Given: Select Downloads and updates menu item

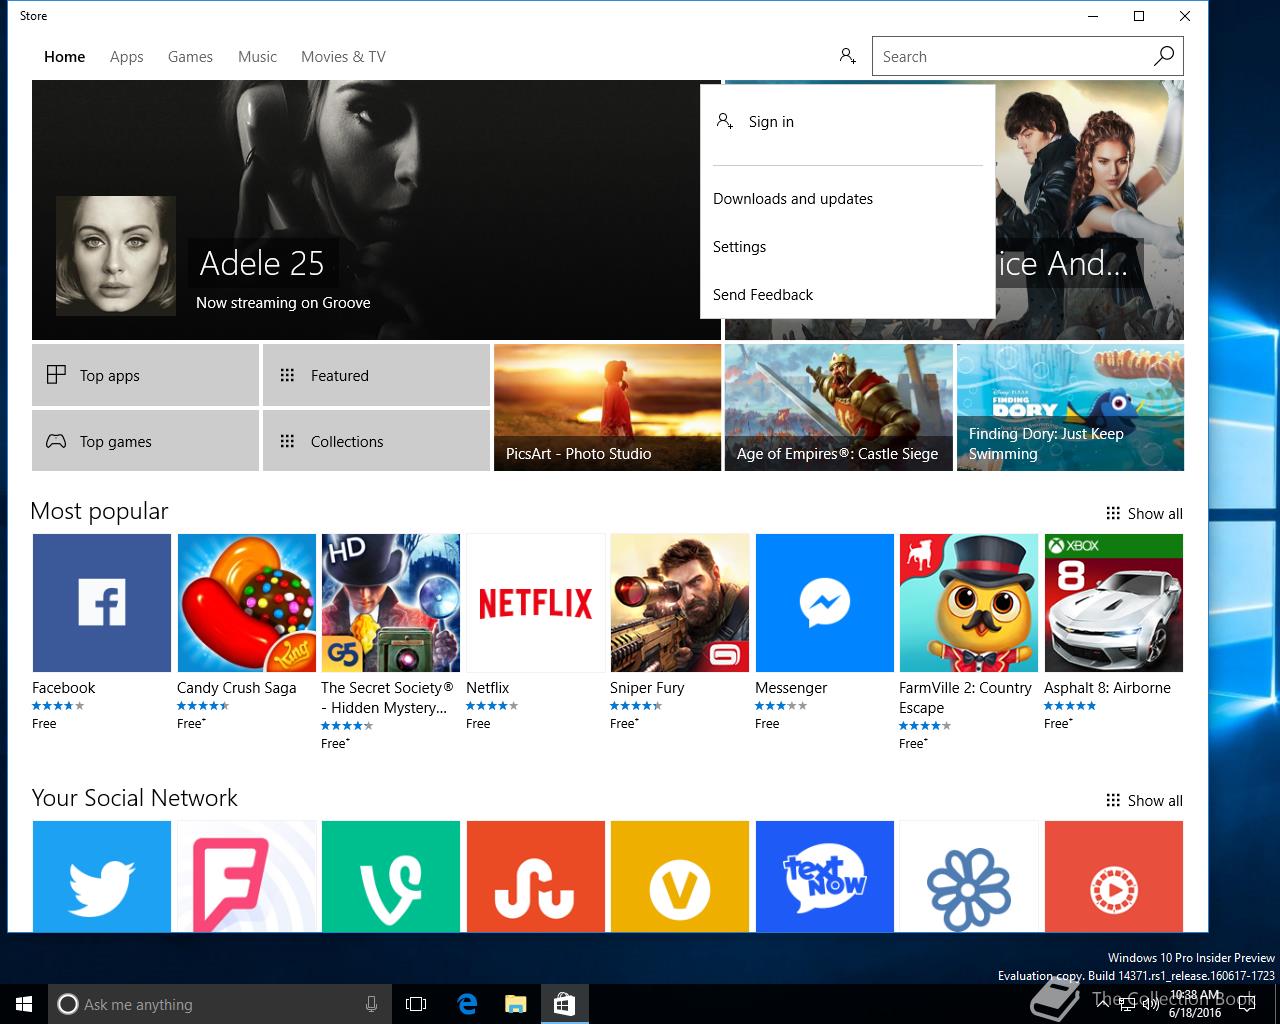Looking at the screenshot, I should click(x=848, y=199).
